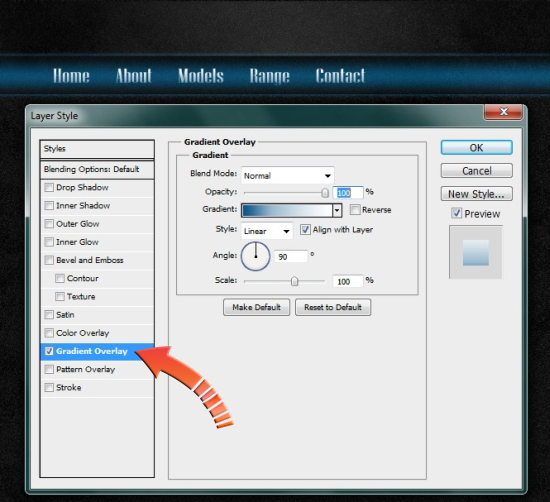Click the Angle dial control
The height and width of the screenshot is (502, 550).
pos(256,256)
